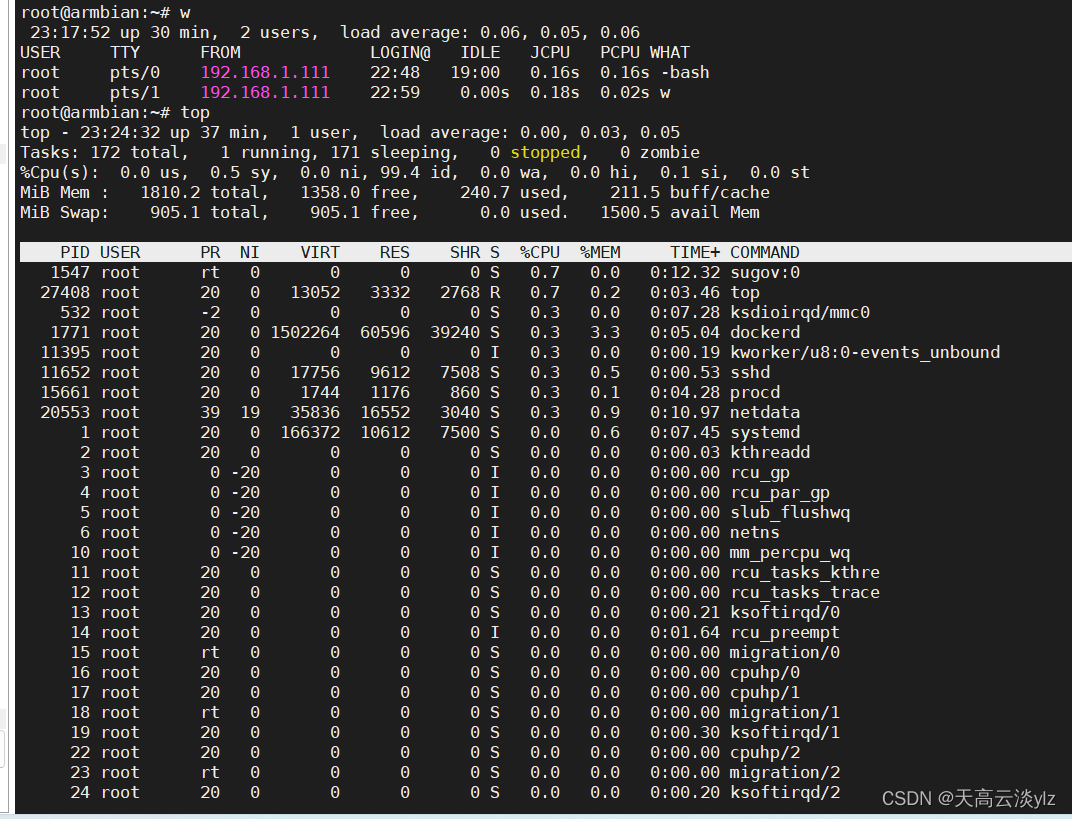1072x819 pixels.
Task: Click the netns process name
Action: click(754, 532)
